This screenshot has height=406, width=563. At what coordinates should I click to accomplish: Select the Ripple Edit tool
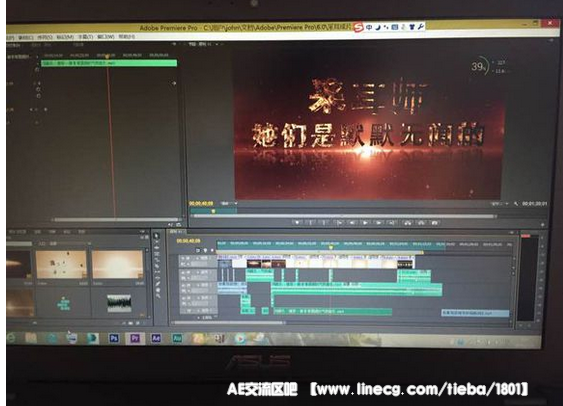(157, 247)
